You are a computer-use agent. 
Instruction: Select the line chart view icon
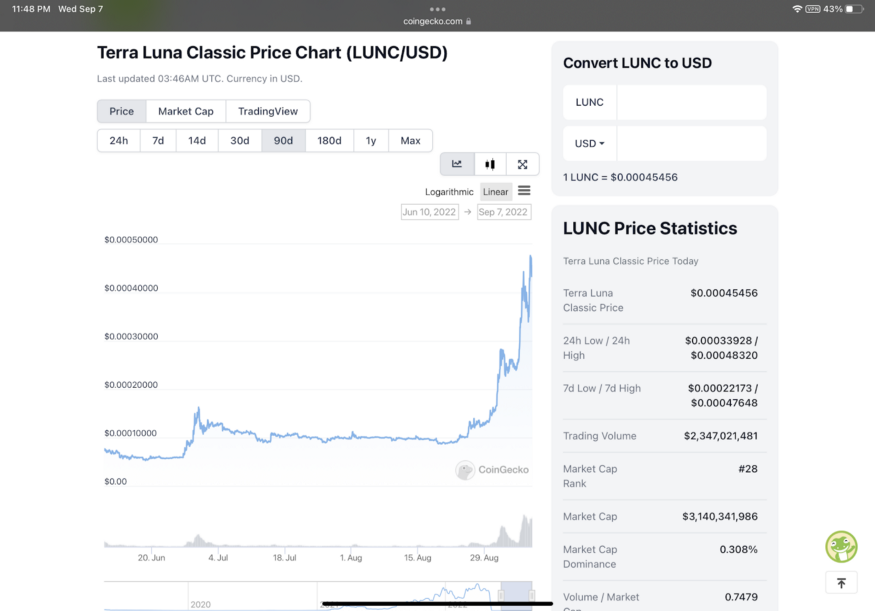pos(457,164)
